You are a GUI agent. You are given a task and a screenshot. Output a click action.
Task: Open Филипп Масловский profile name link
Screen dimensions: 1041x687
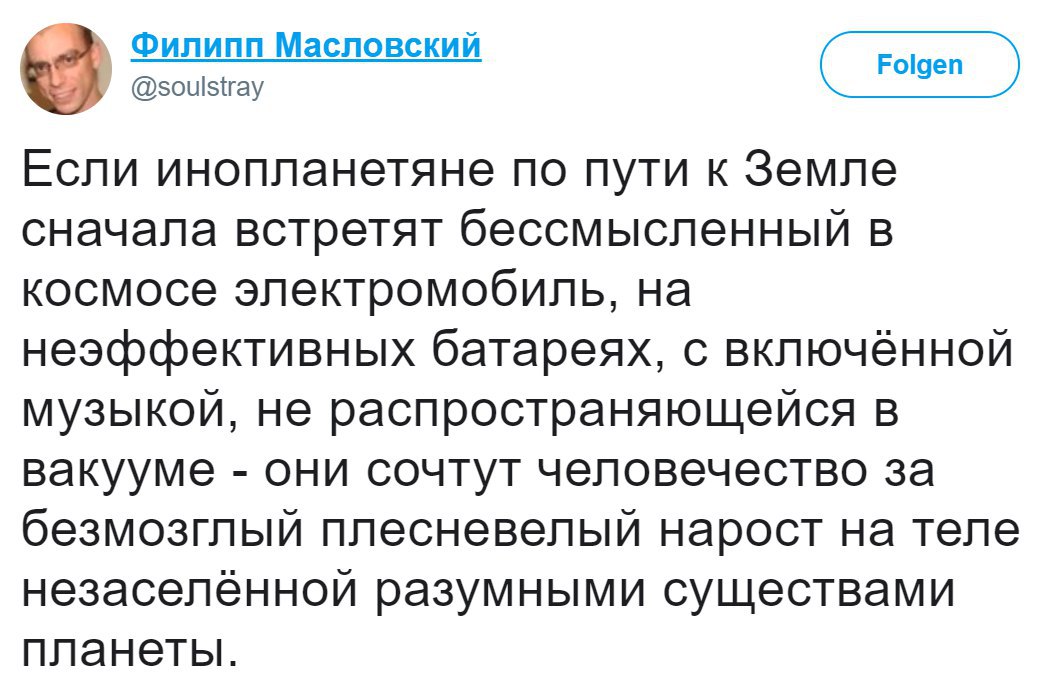[x=306, y=46]
